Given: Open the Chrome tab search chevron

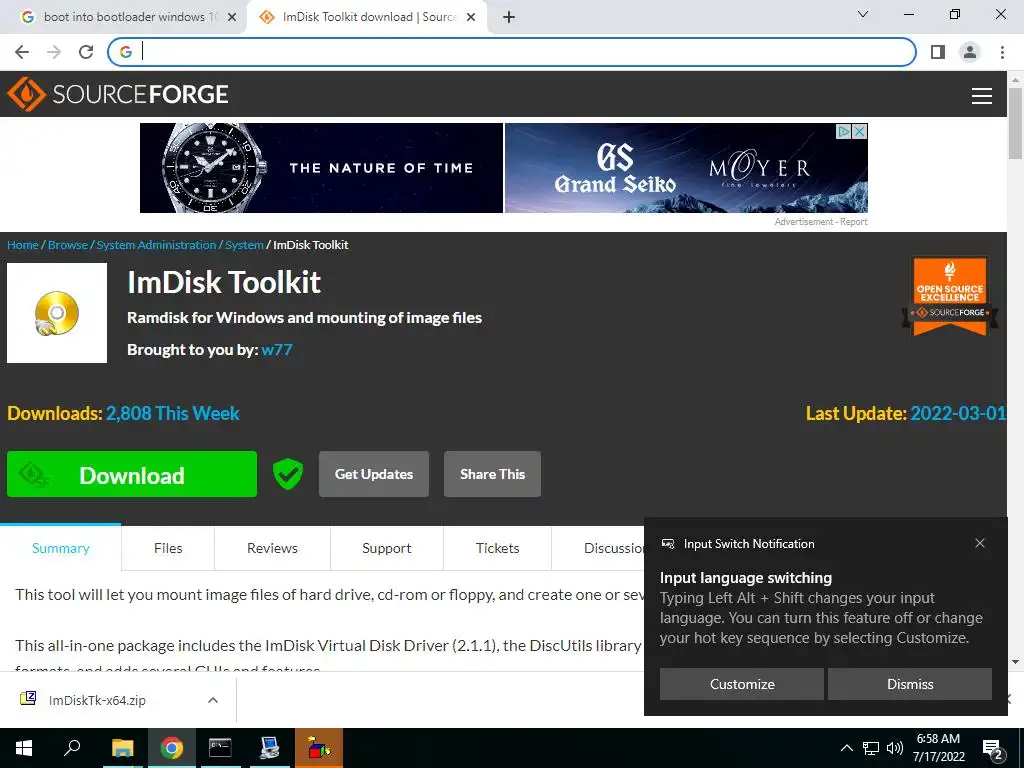Looking at the screenshot, I should click(863, 14).
